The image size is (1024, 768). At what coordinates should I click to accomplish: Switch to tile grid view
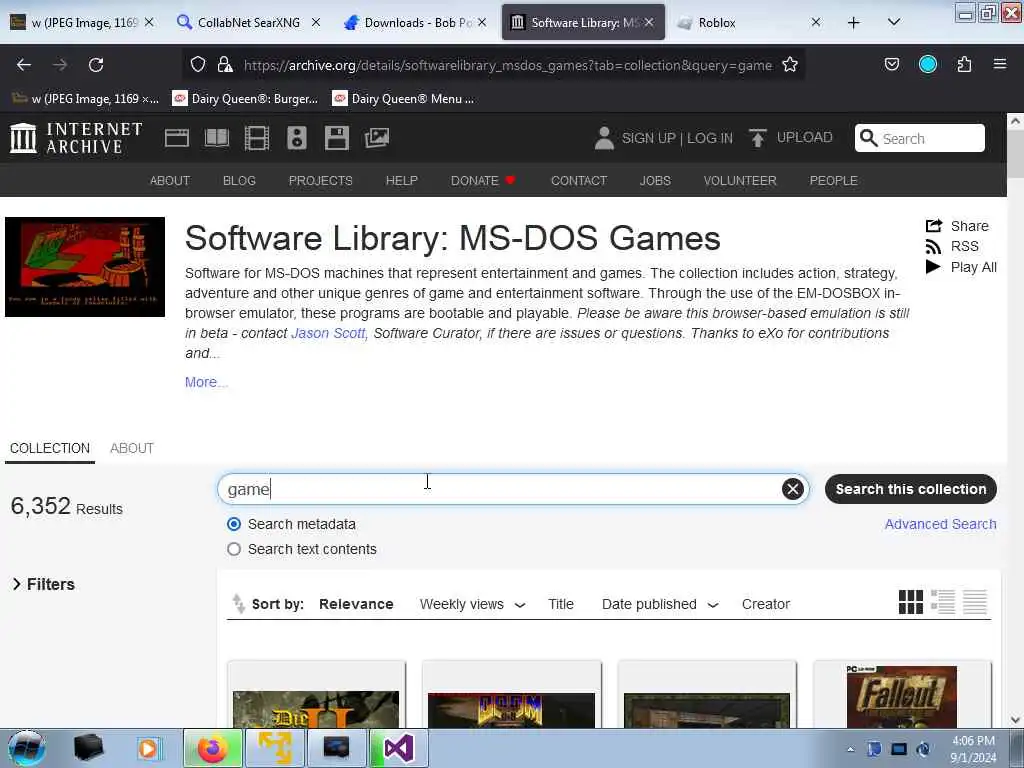[x=910, y=602]
